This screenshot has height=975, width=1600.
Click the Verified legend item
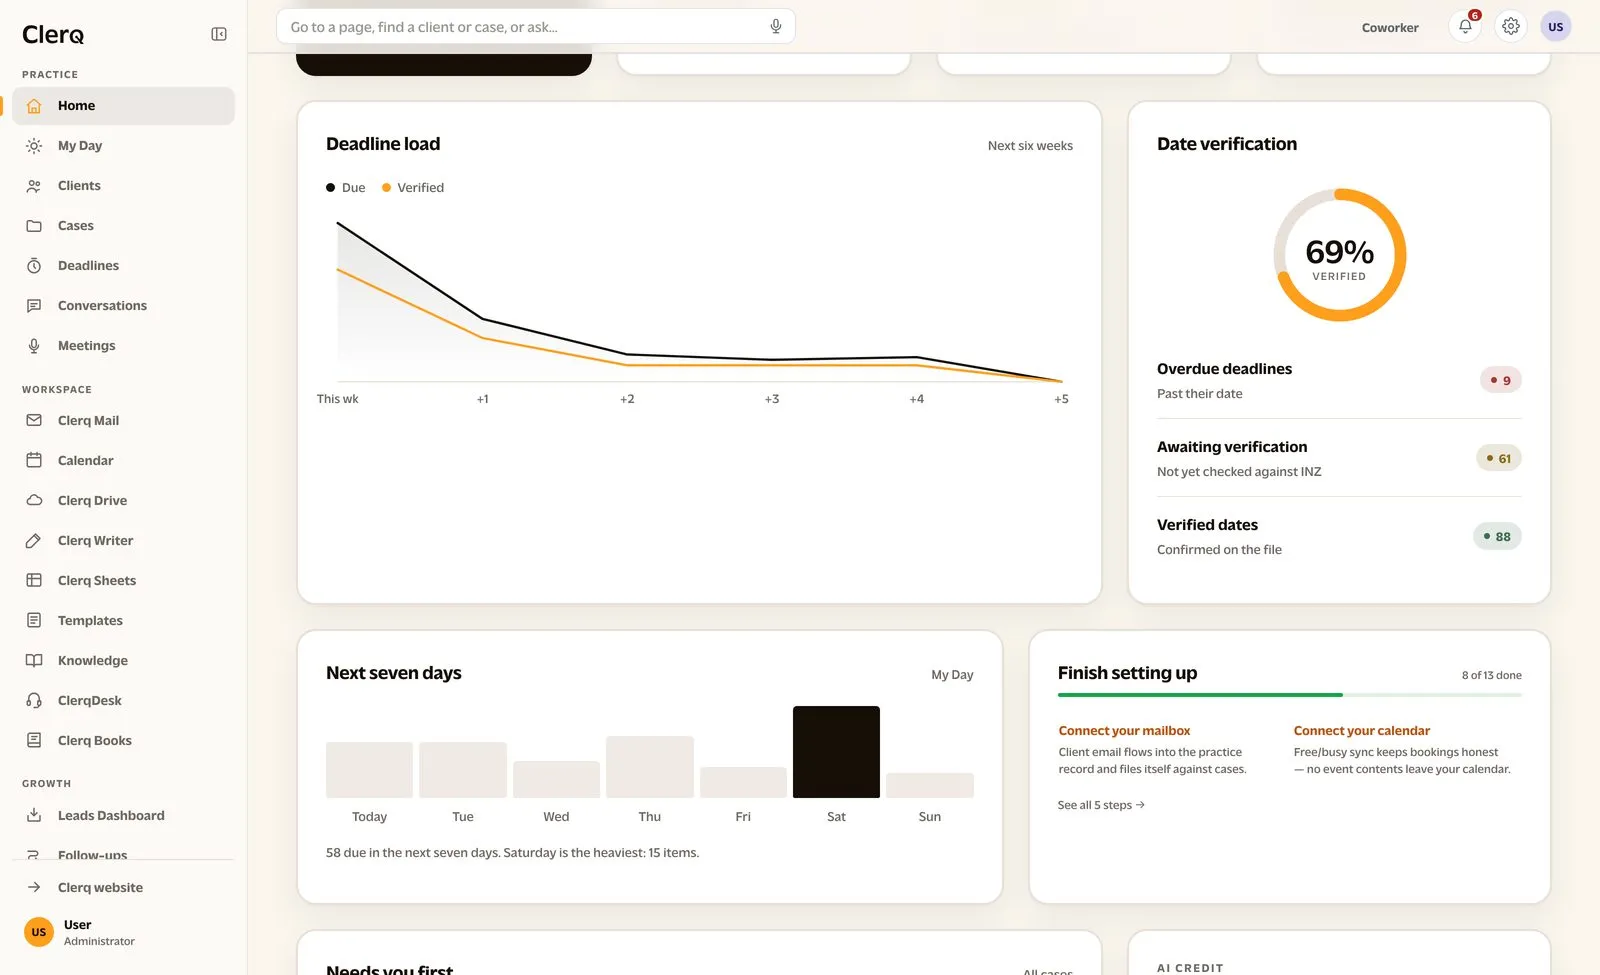(x=413, y=188)
